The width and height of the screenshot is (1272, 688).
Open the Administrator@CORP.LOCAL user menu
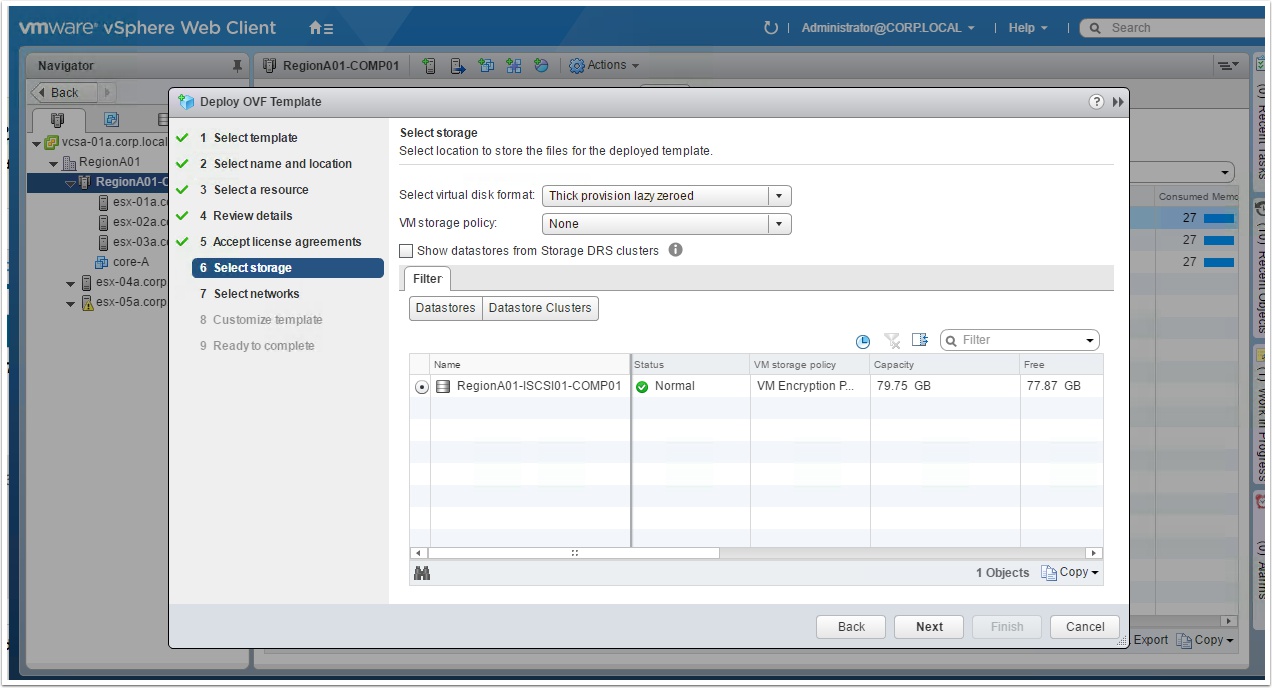click(888, 28)
